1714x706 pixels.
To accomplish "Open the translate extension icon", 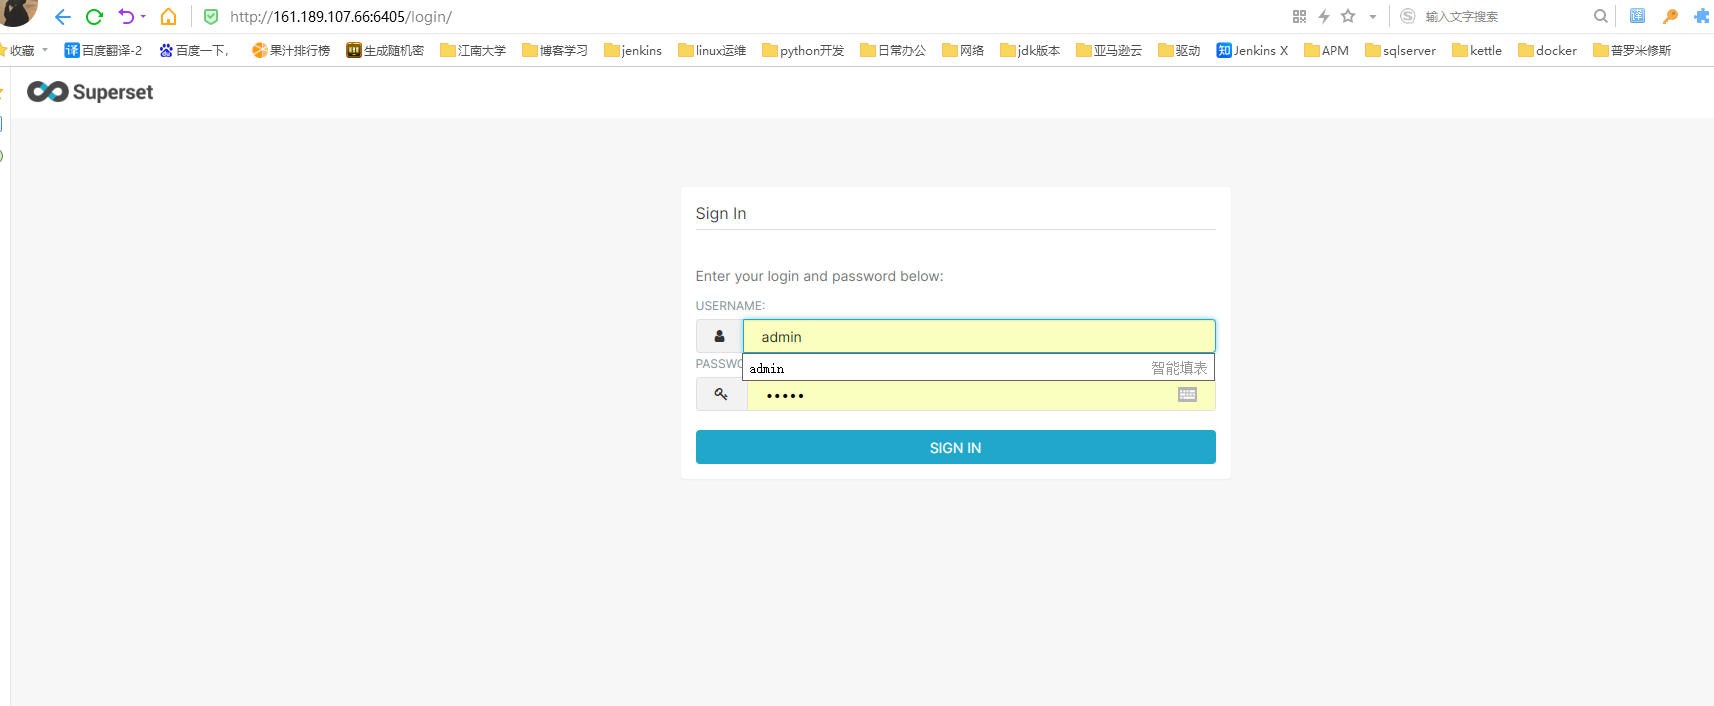I will [x=1637, y=16].
